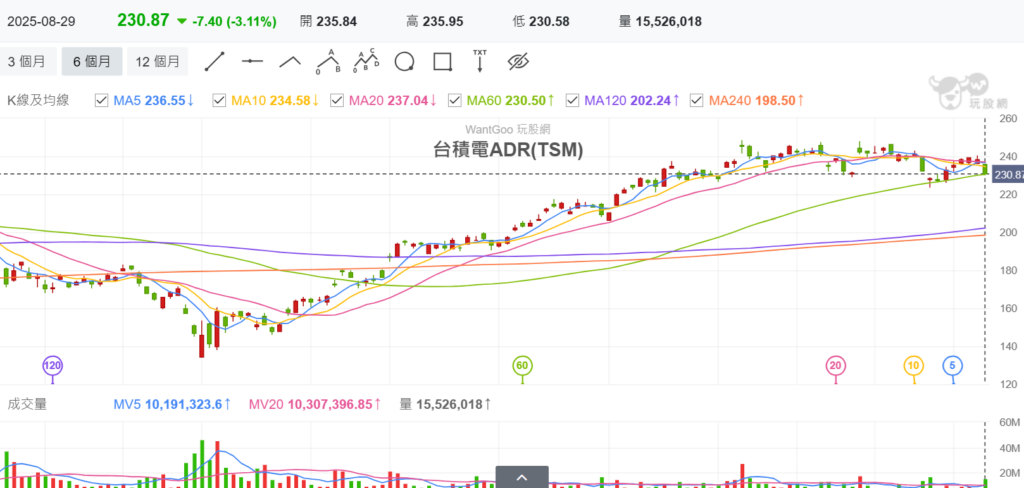
Task: Select the circle drawing tool
Action: [404, 62]
